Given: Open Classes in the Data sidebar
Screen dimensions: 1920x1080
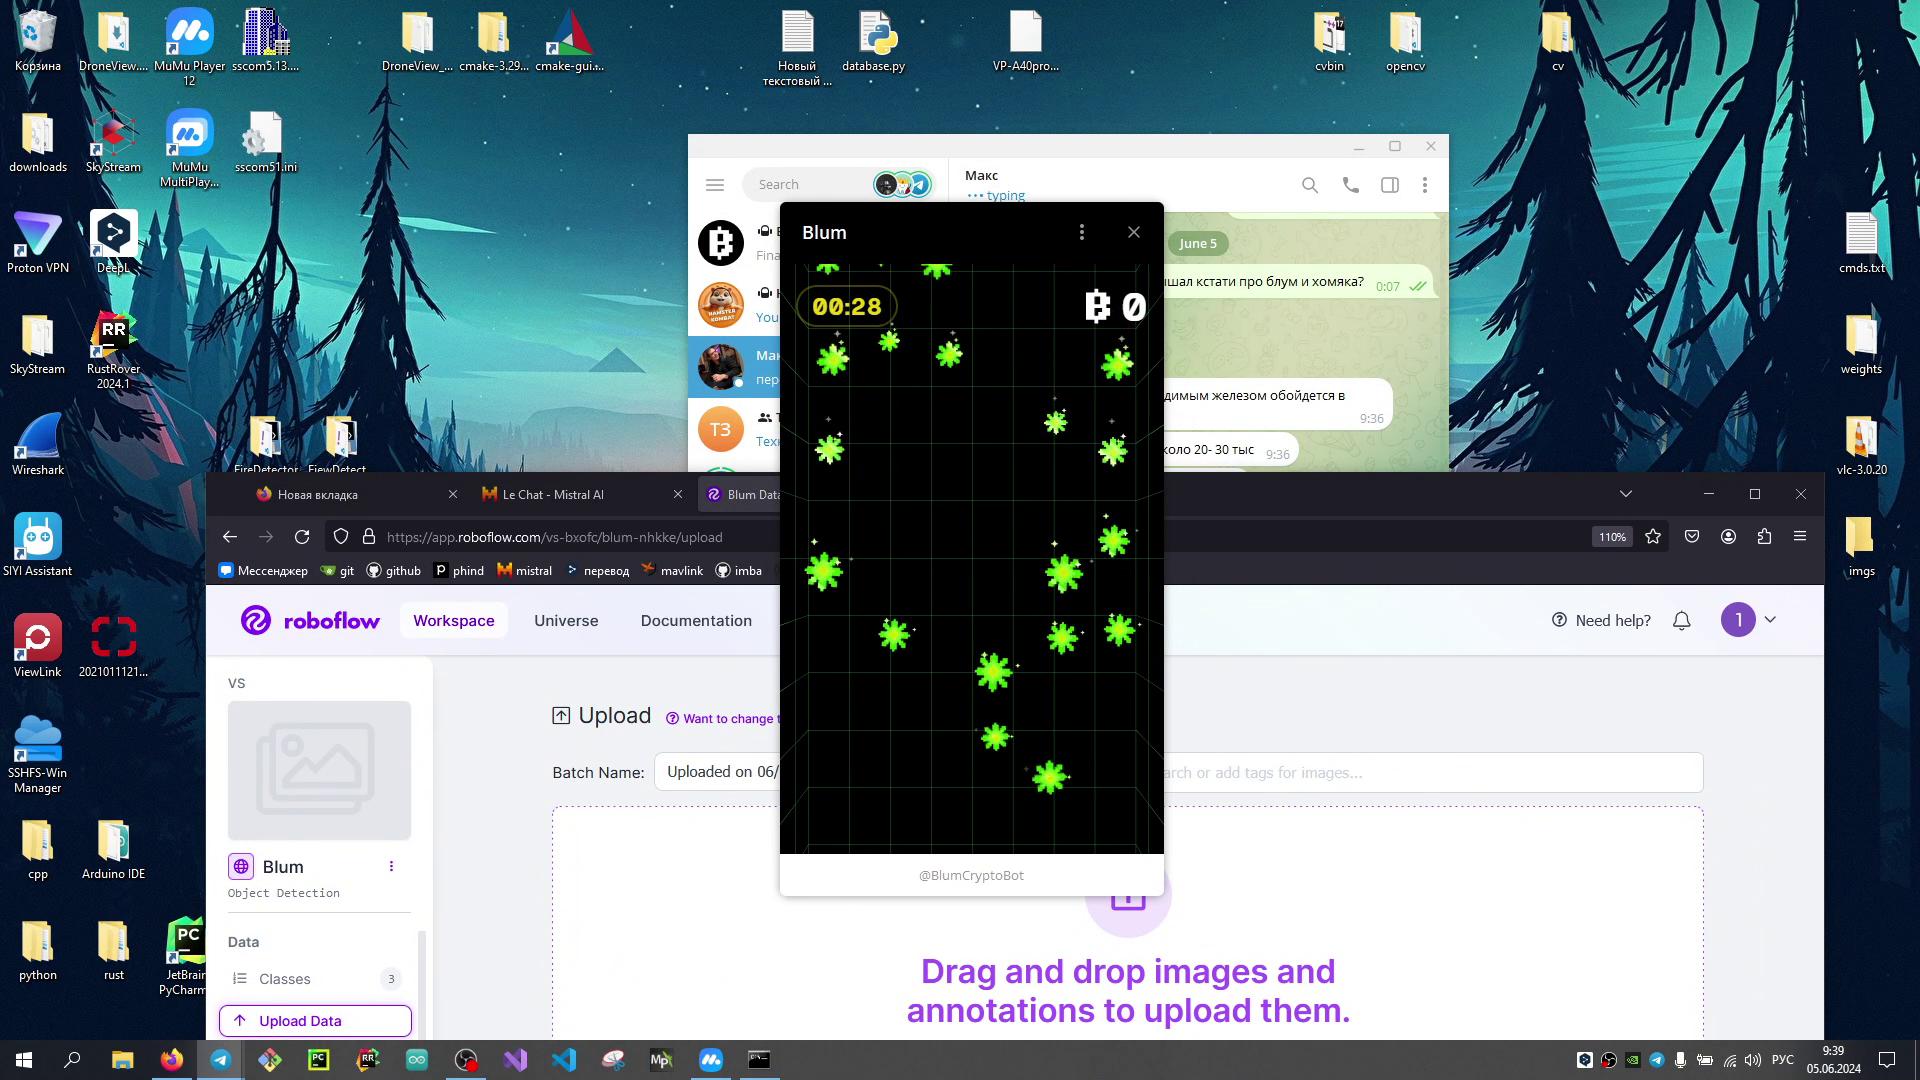Looking at the screenshot, I should [x=315, y=979].
